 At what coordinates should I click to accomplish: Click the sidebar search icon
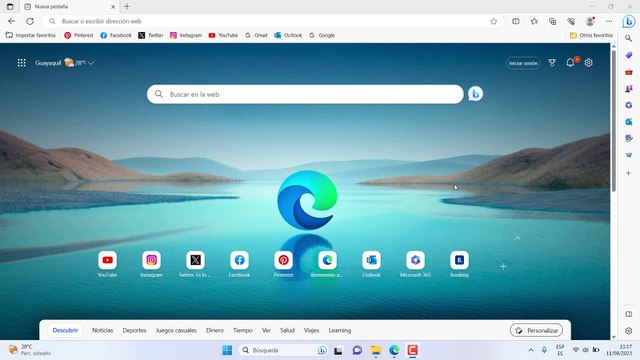coord(629,38)
